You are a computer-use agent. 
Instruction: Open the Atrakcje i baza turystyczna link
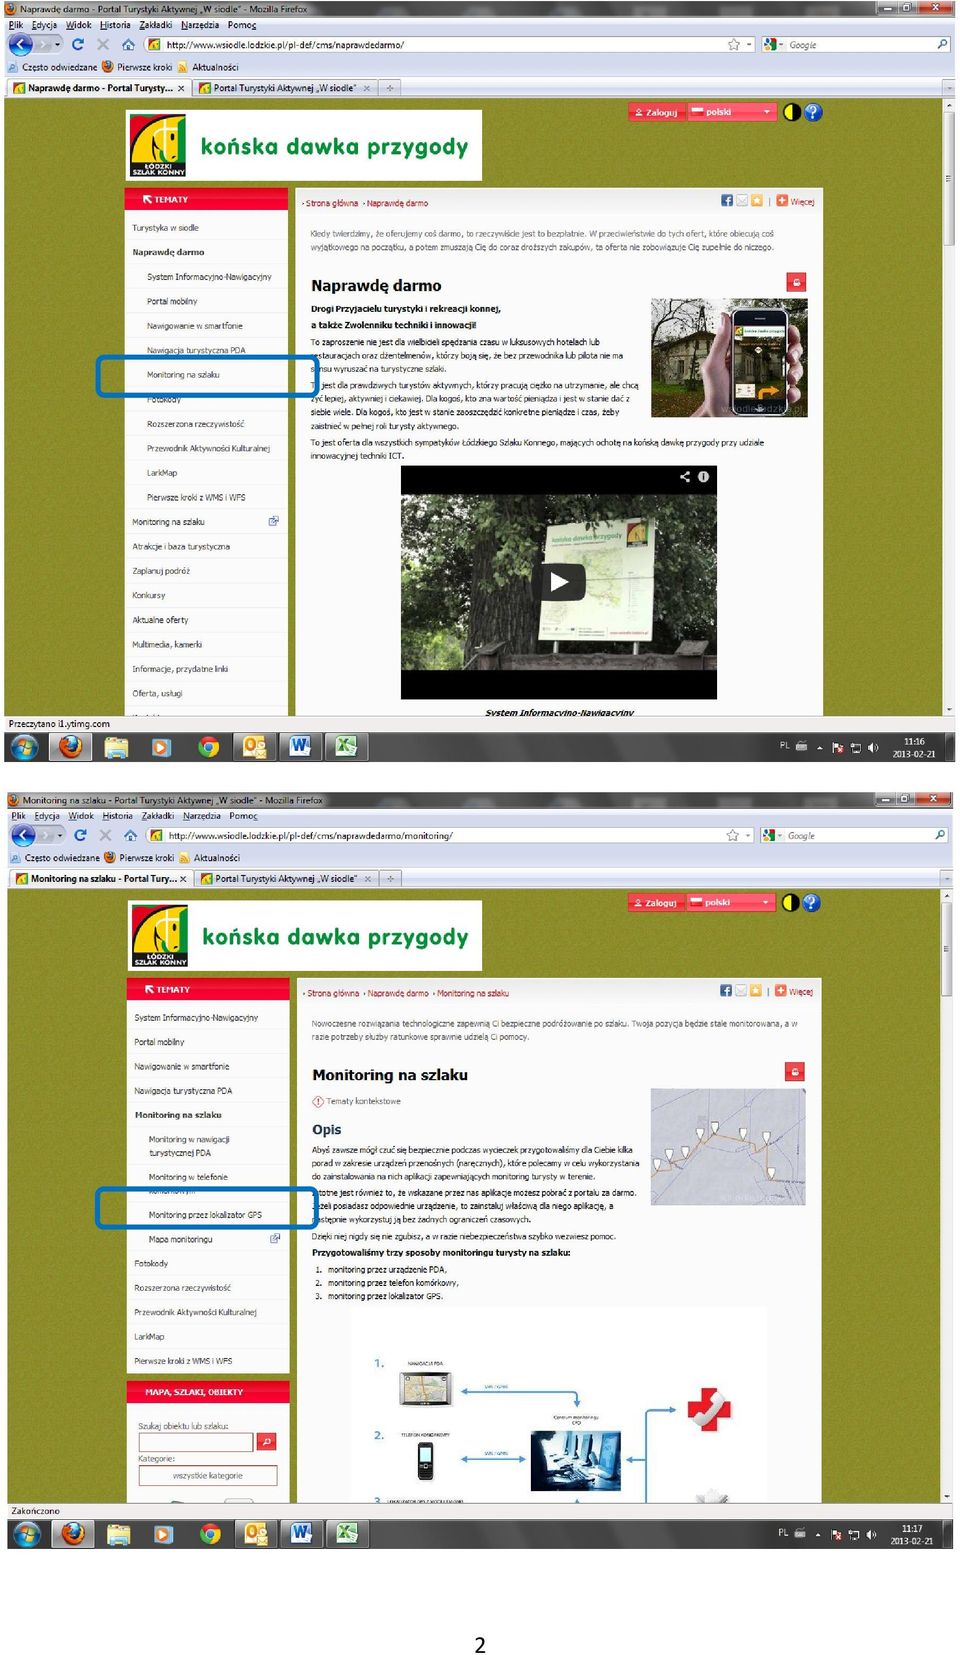(x=180, y=546)
